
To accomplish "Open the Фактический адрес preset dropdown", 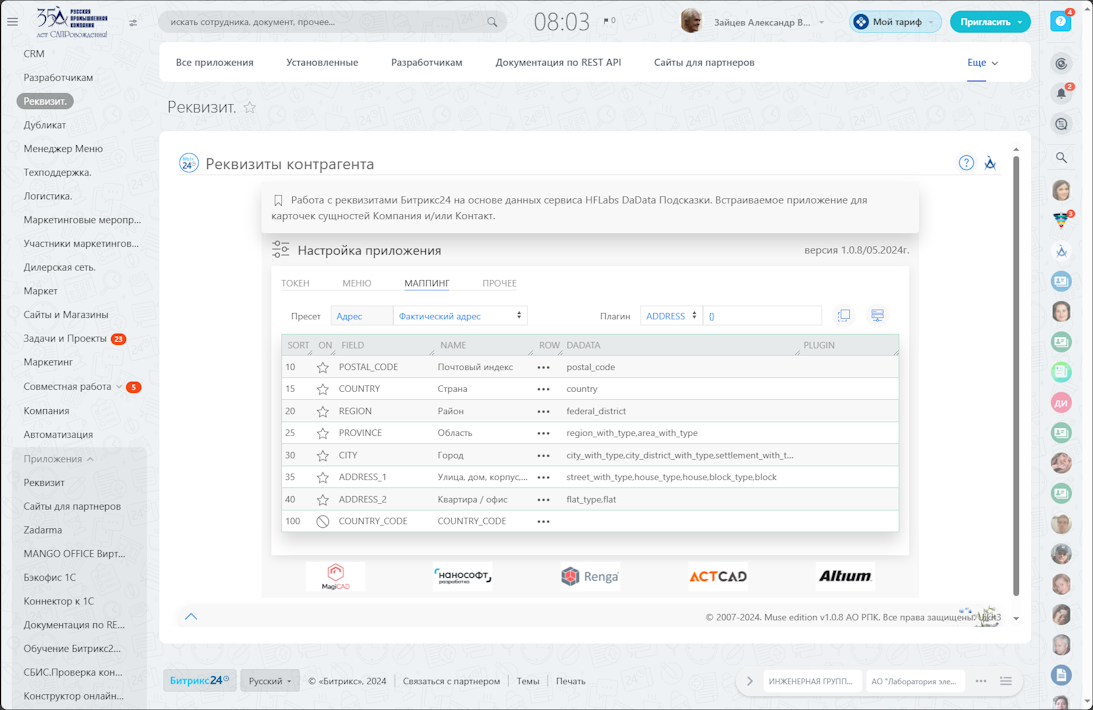I will click(460, 316).
